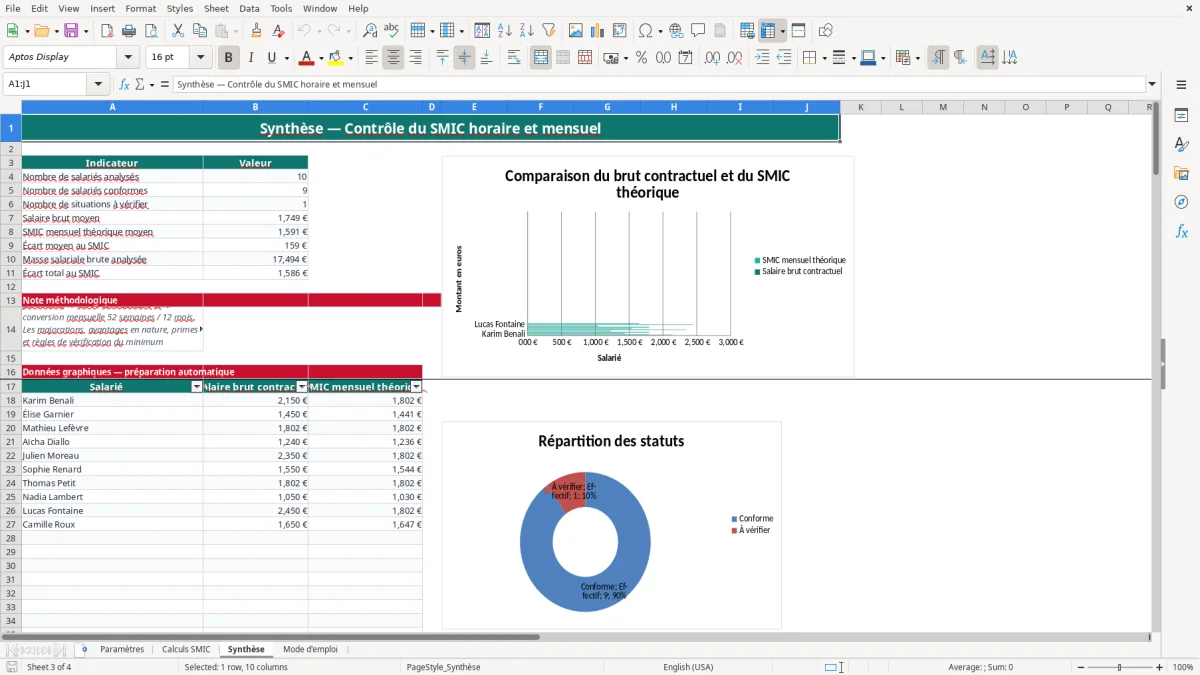Open the Sidebar Navigator compass icon
This screenshot has width=1200, height=675.
click(1181, 202)
